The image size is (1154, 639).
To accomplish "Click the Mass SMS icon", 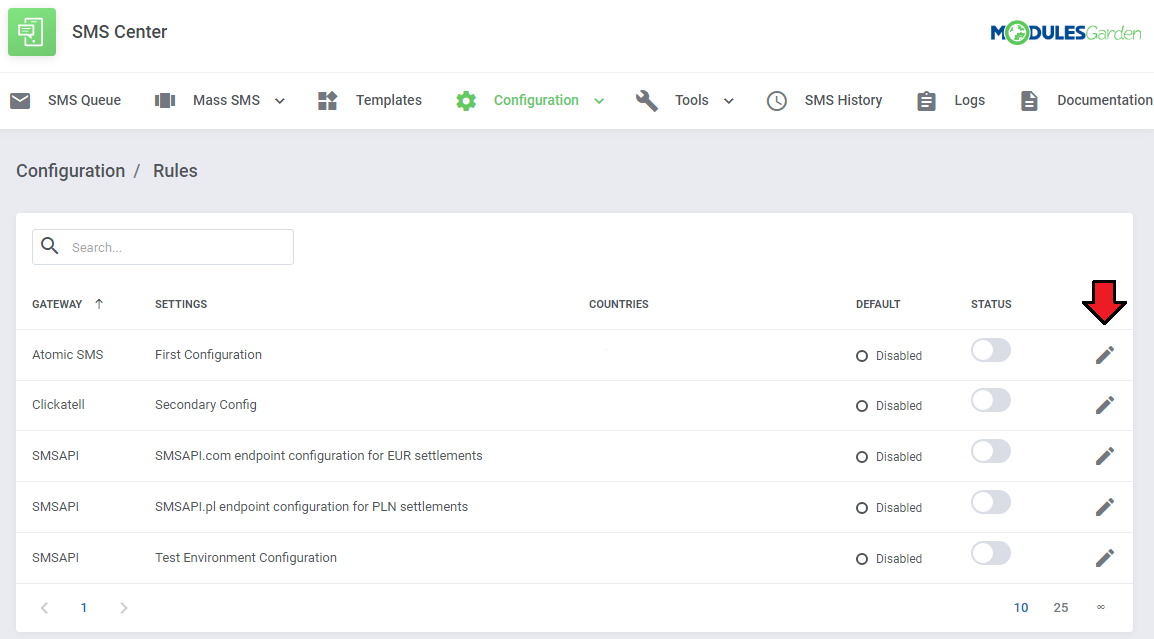I will (x=165, y=100).
